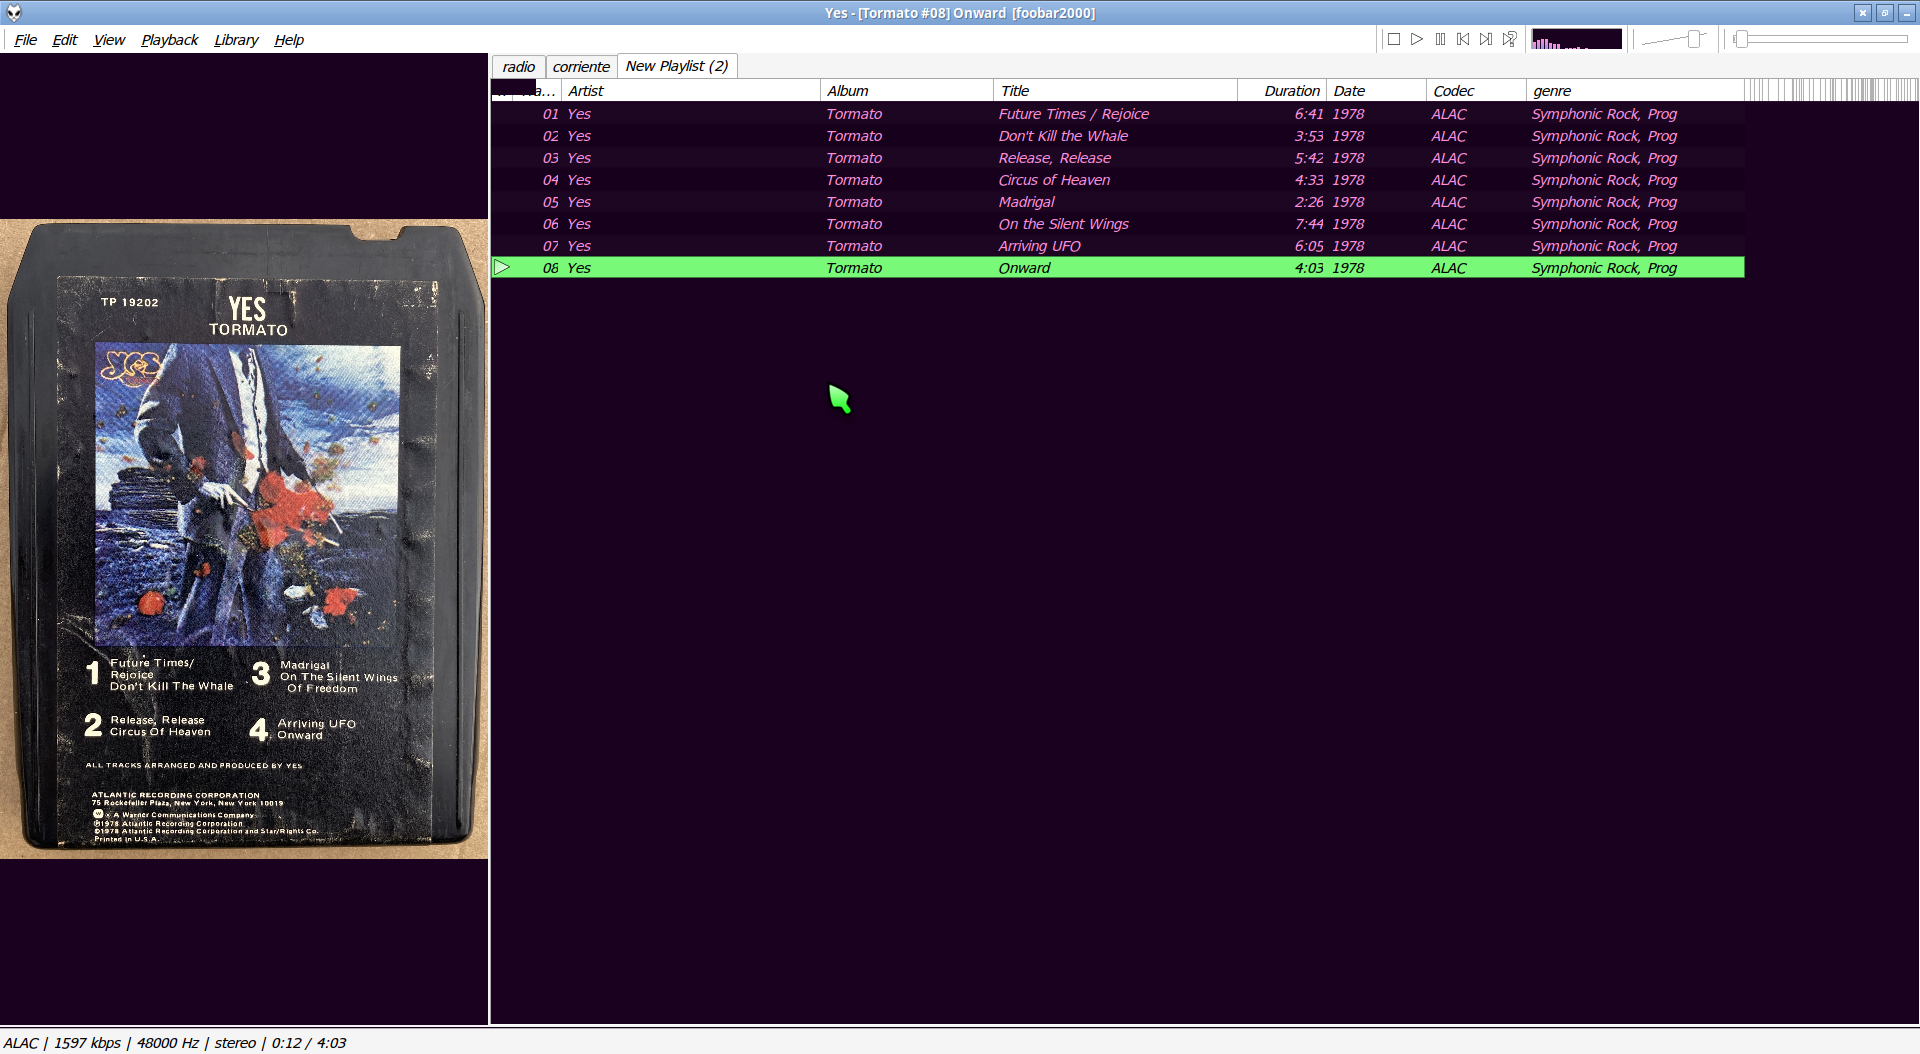Sort by Duration column header
1920x1054 pixels.
pyautogui.click(x=1283, y=91)
